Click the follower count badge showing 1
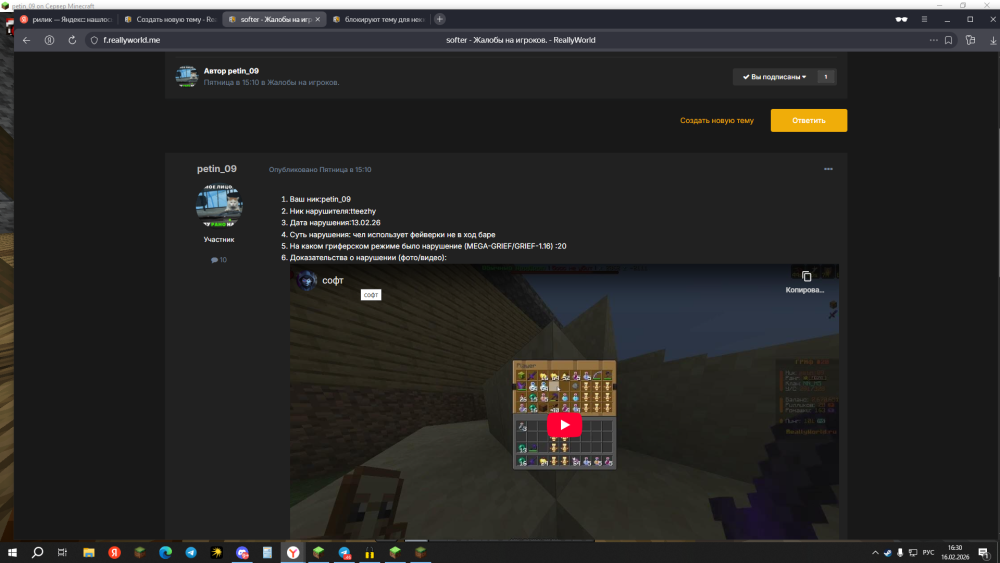Image resolution: width=1000 pixels, height=563 pixels. [826, 77]
